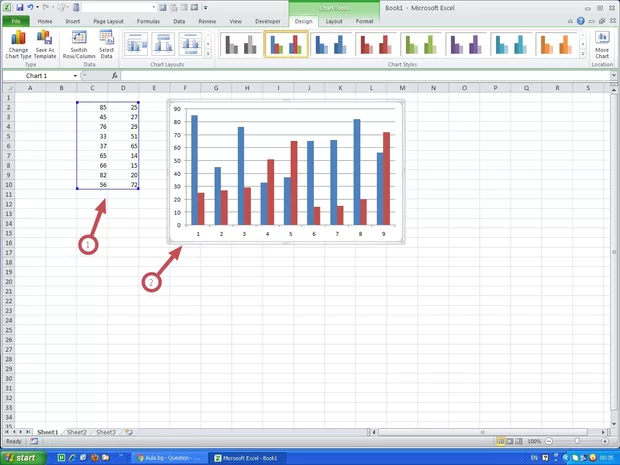Image resolution: width=620 pixels, height=465 pixels.
Task: Open the Select Data dialog
Action: pos(106,44)
